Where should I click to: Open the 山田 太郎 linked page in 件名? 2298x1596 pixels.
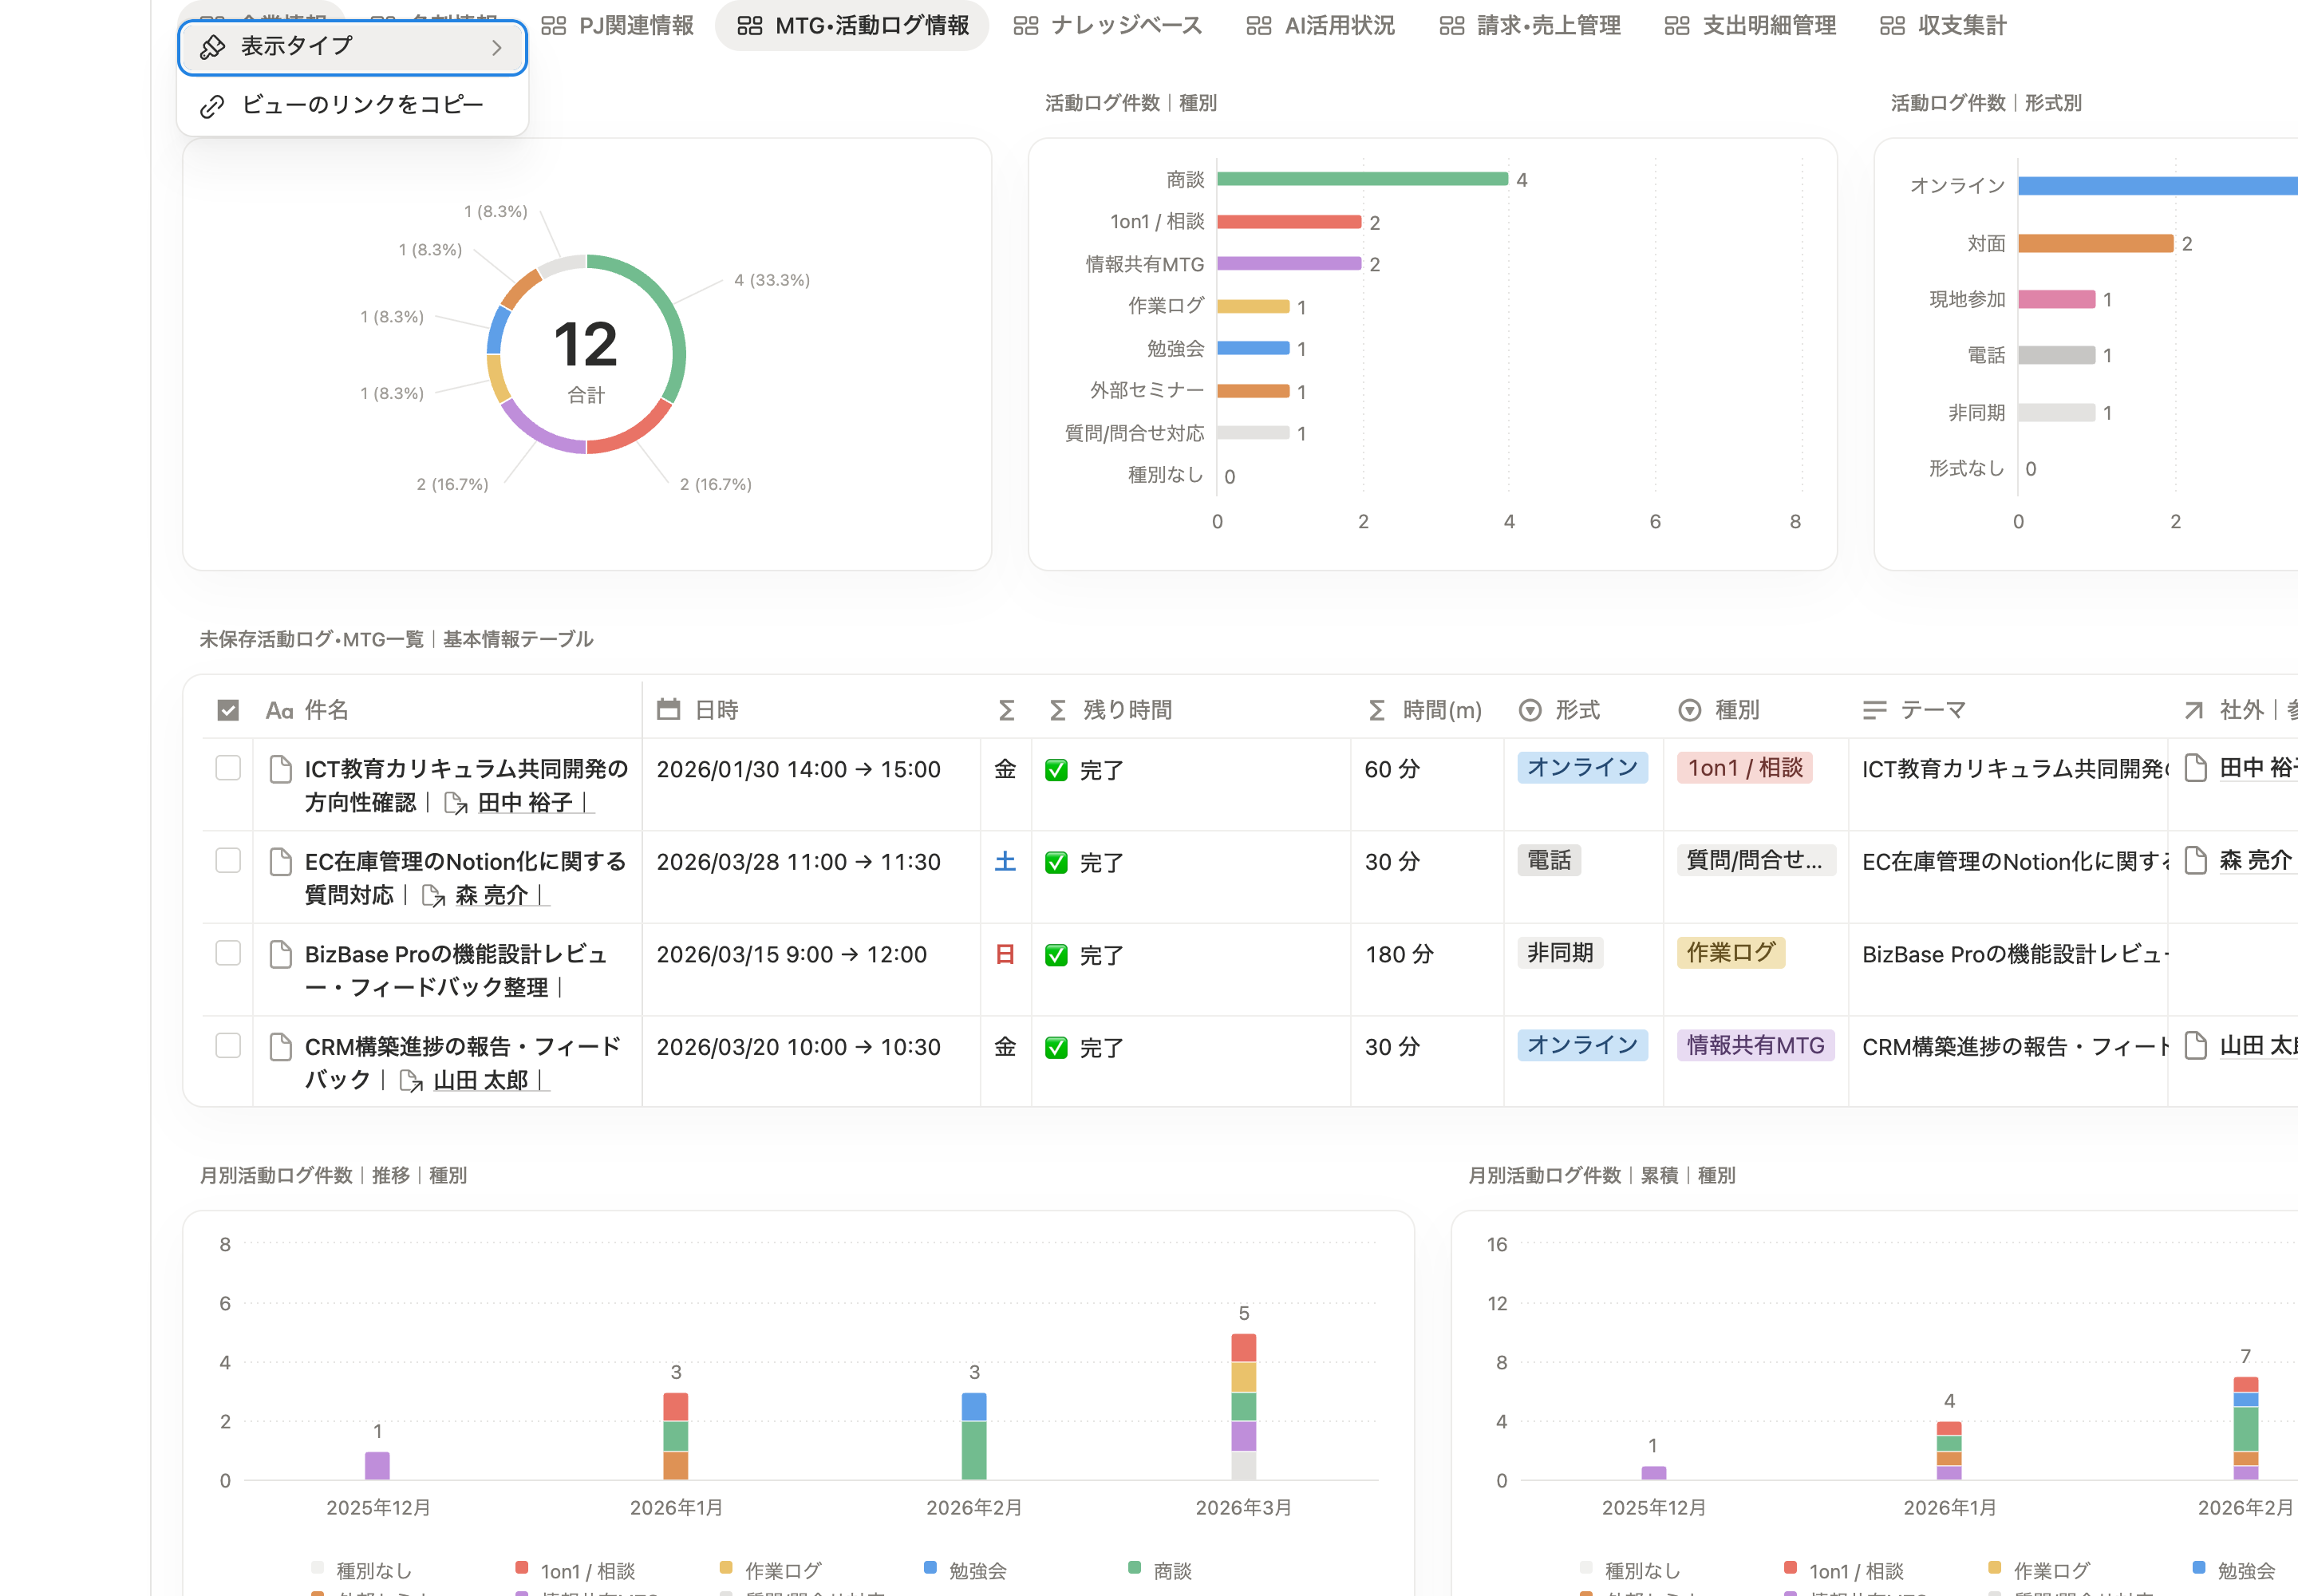tap(480, 1080)
